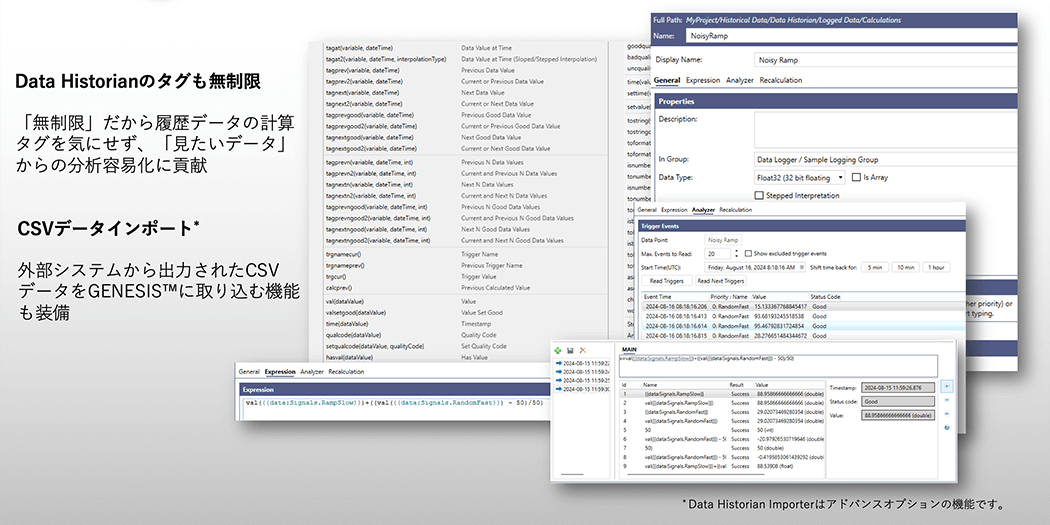Switch to the Recalculation tab in top panel
The image size is (1050, 525).
tap(783, 79)
